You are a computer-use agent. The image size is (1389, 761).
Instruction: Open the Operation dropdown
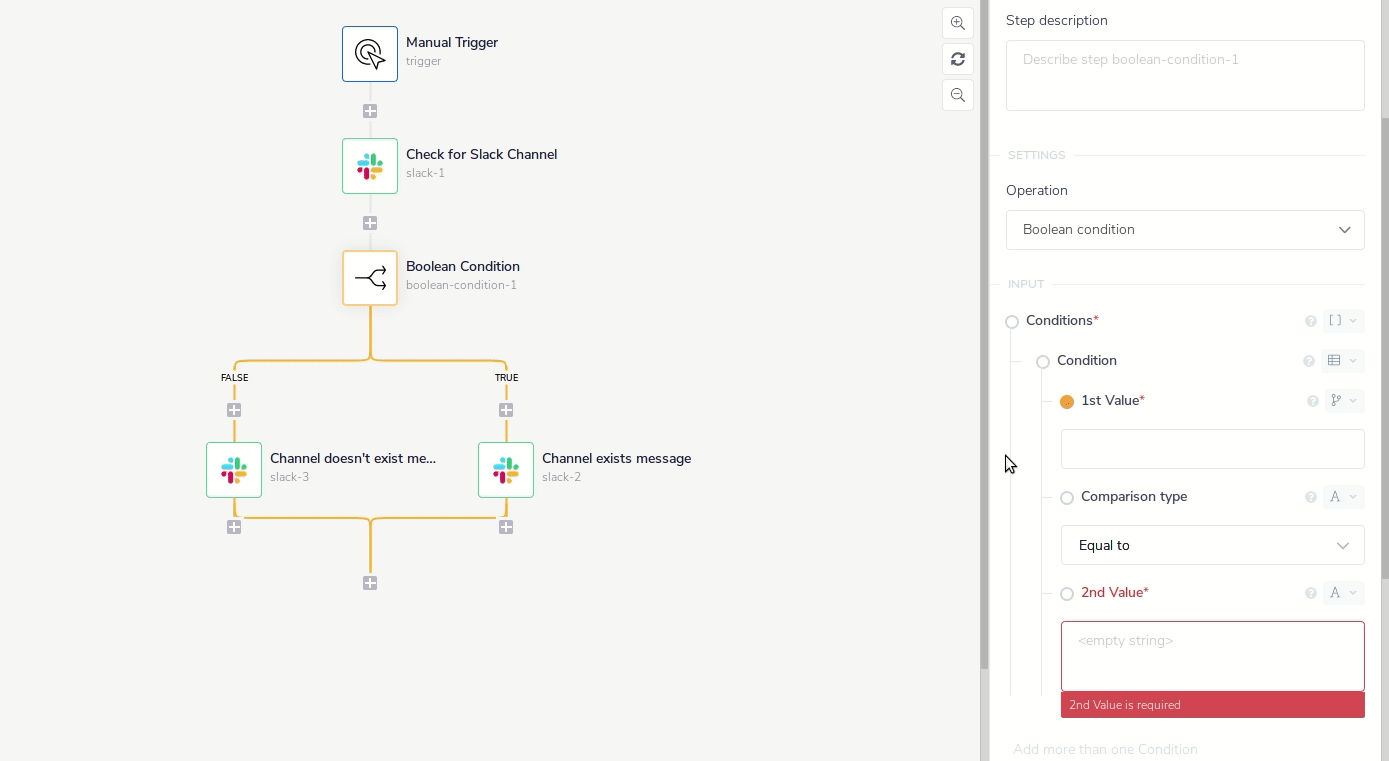(x=1185, y=230)
